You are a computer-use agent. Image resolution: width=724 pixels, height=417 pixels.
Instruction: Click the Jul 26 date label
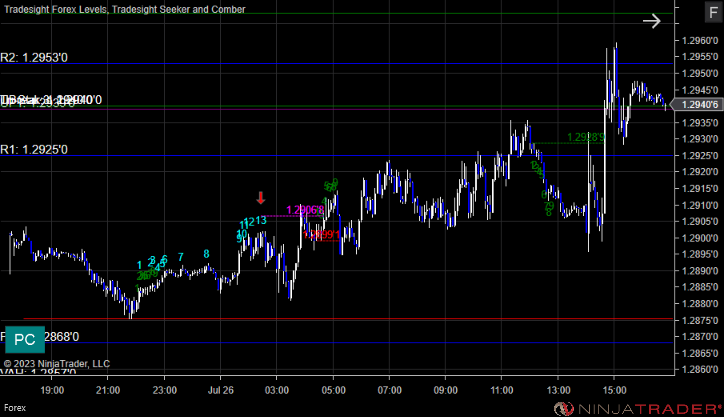[x=221, y=390]
